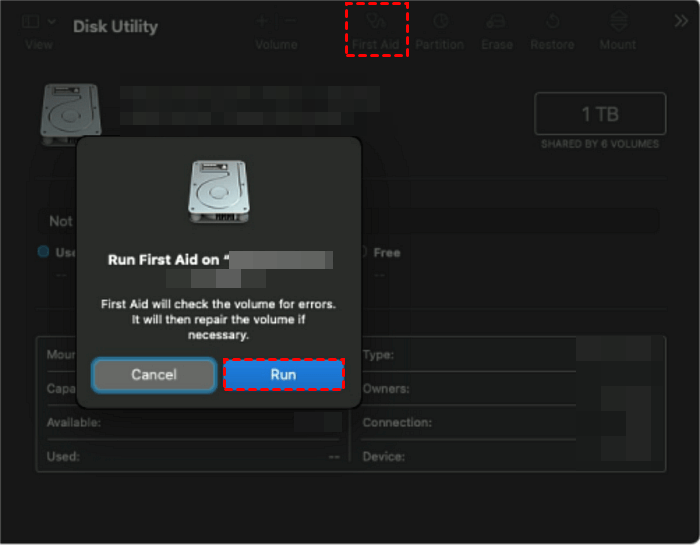The image size is (700, 545).
Task: Click the blue Used legend dot
Action: coord(43,252)
